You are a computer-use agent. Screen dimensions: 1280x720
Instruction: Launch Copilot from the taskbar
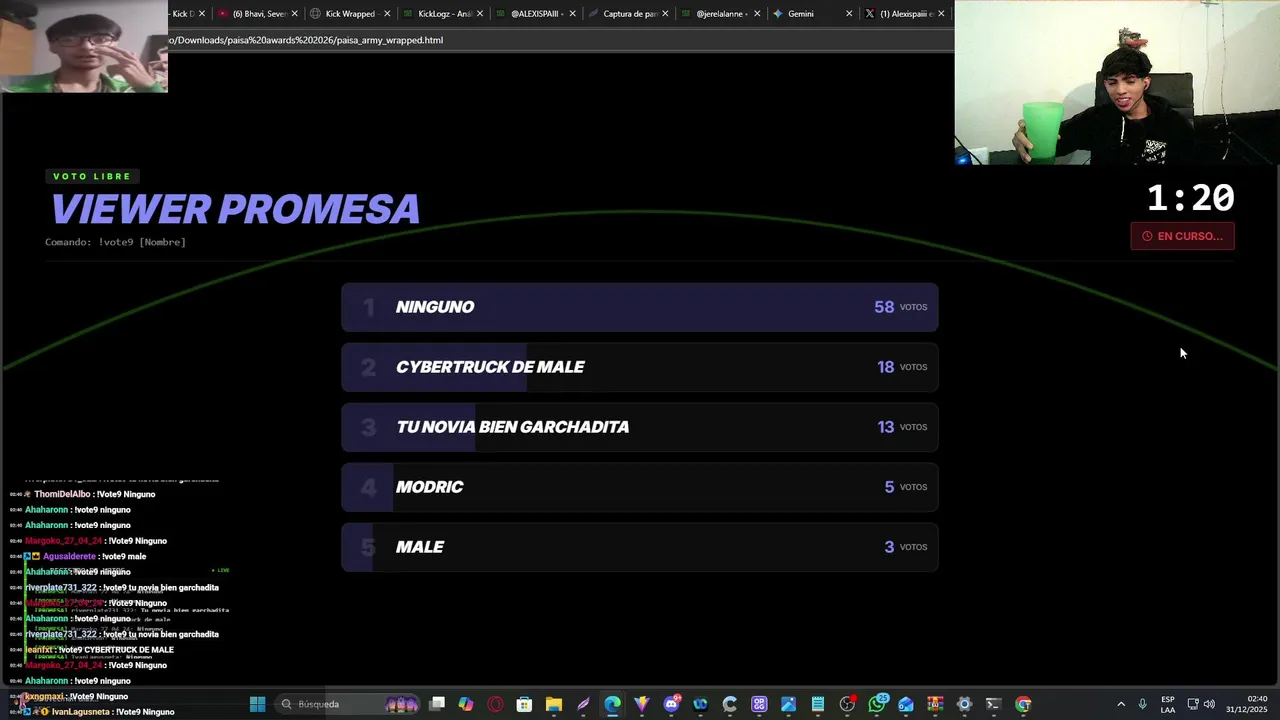[x=466, y=704]
